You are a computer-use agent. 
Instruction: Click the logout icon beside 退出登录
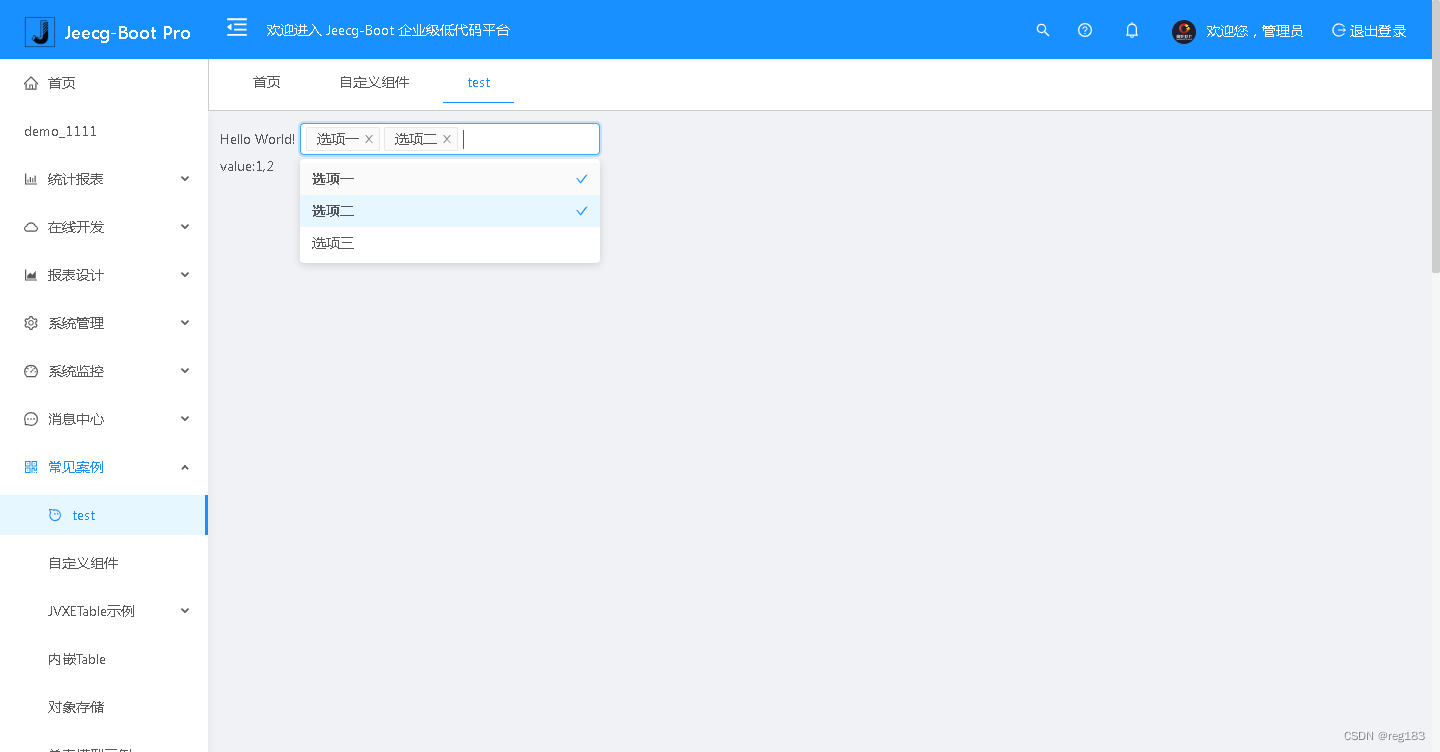click(x=1339, y=31)
